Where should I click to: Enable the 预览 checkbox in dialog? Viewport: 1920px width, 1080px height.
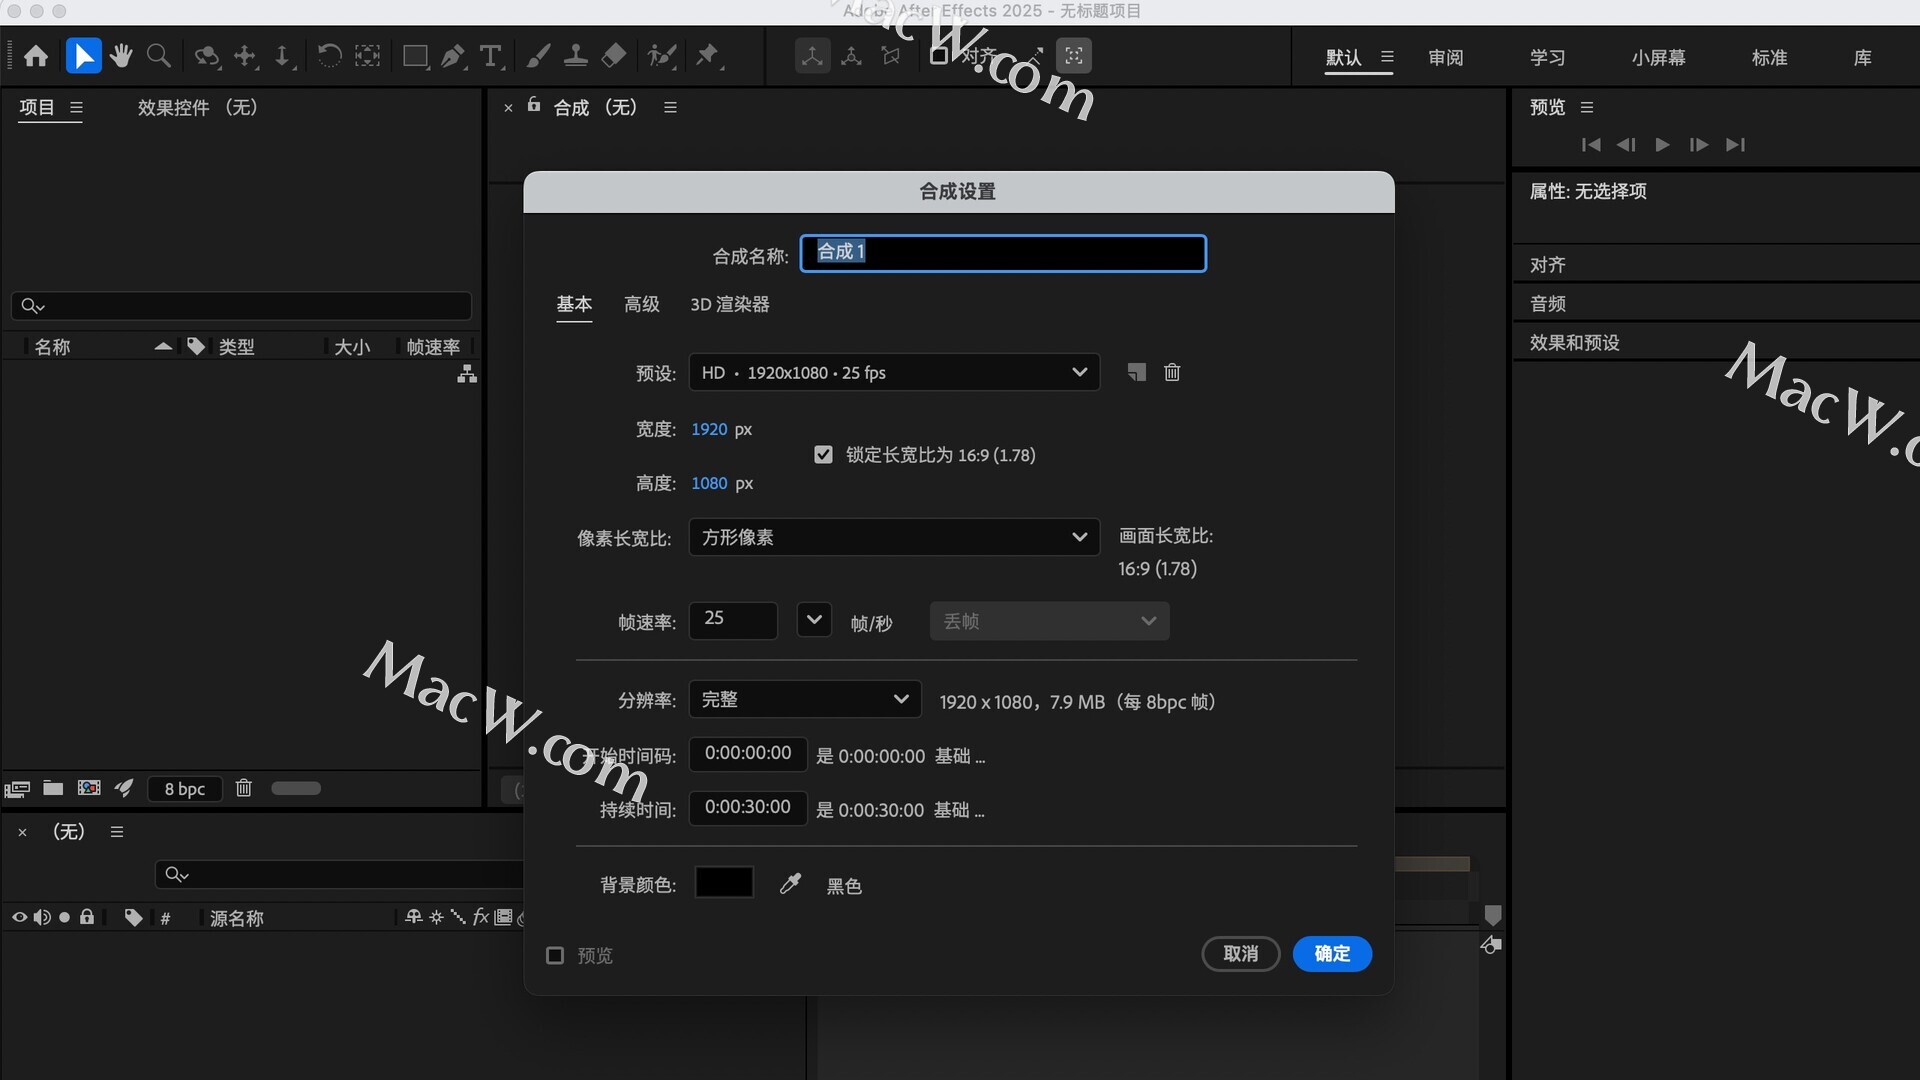pyautogui.click(x=555, y=956)
